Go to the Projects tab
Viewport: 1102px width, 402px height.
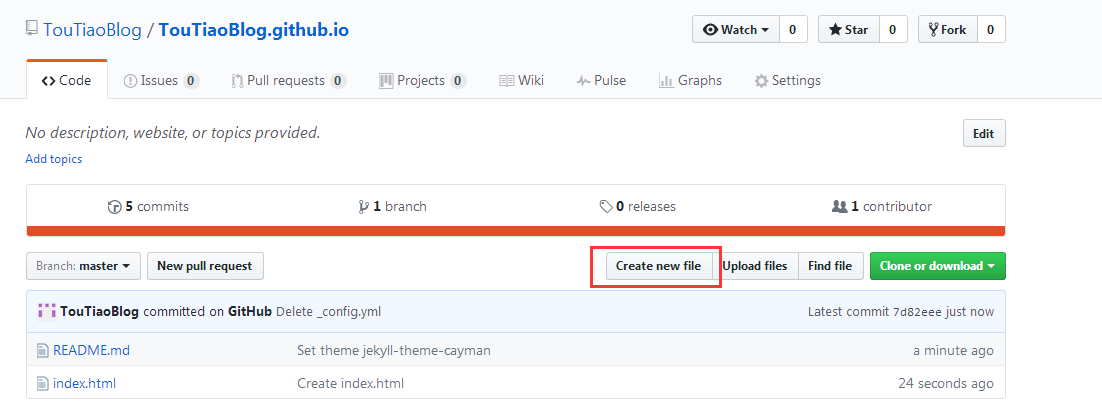[422, 80]
